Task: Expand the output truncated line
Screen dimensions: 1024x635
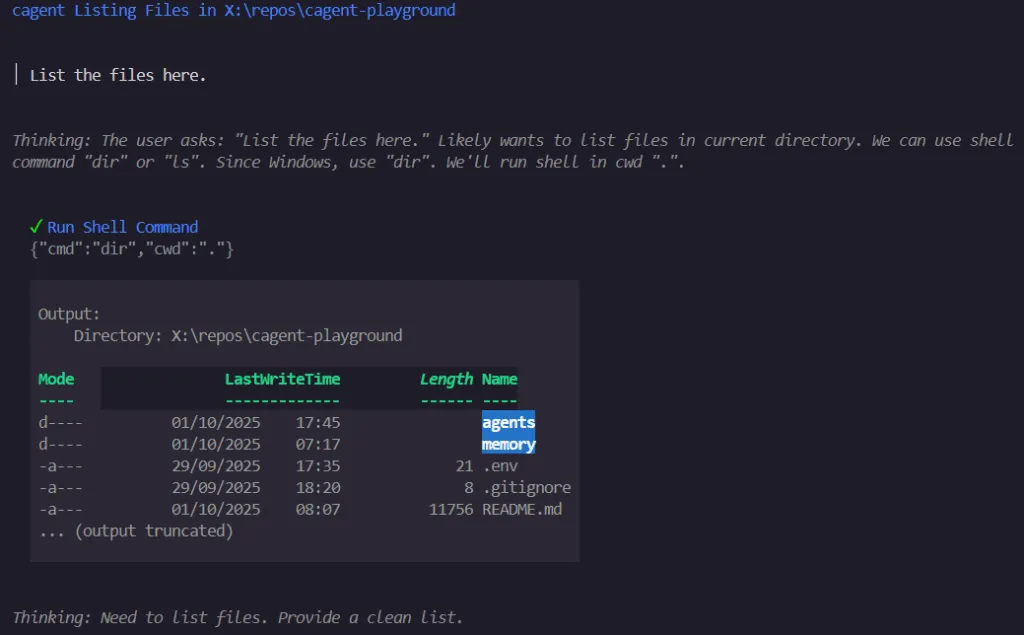Action: pos(136,531)
